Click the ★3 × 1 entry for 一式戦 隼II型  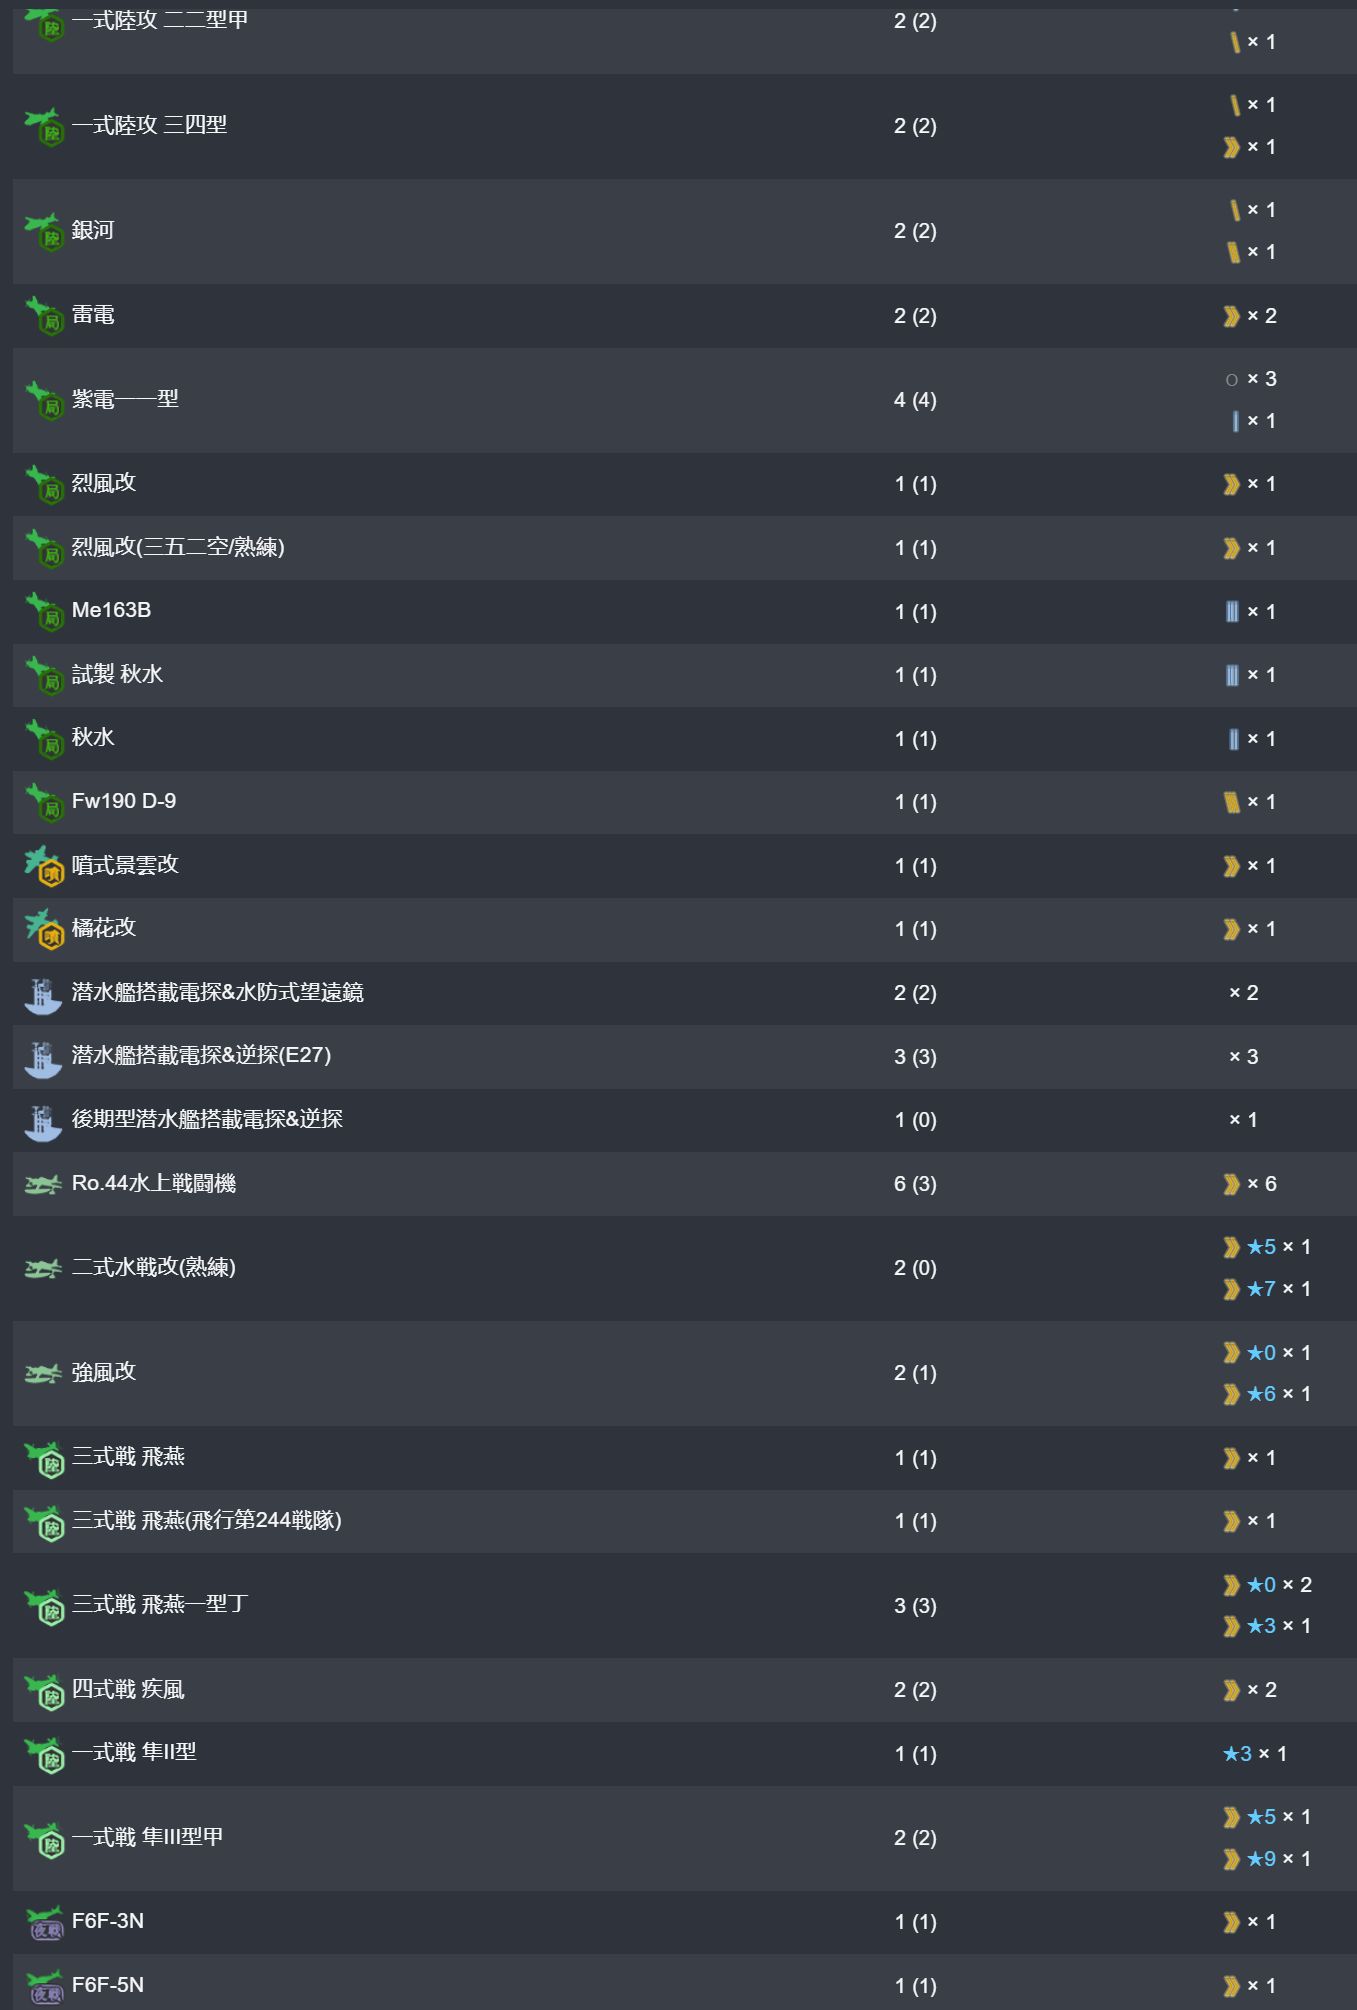click(1254, 1754)
